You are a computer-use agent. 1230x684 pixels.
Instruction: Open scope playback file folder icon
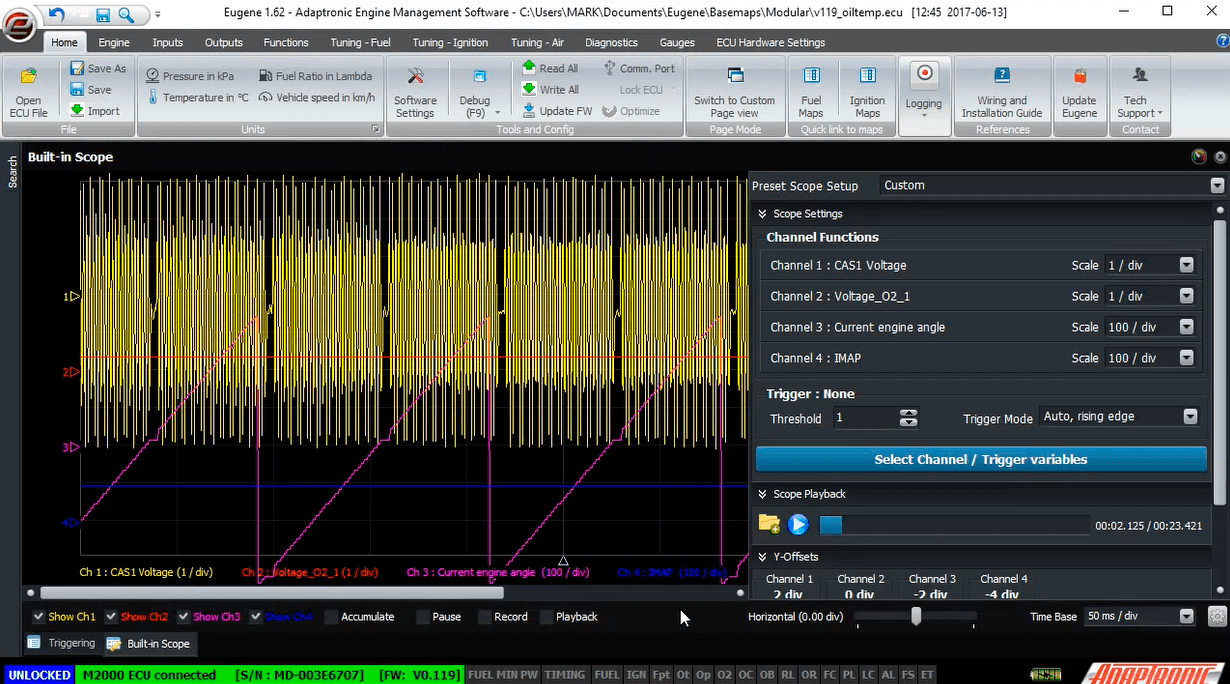tap(769, 524)
